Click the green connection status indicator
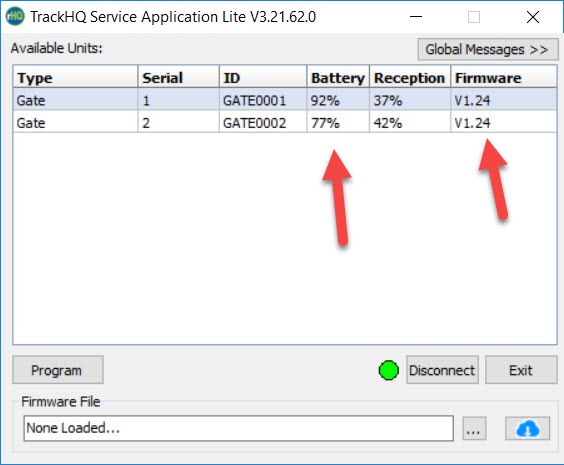 [388, 370]
